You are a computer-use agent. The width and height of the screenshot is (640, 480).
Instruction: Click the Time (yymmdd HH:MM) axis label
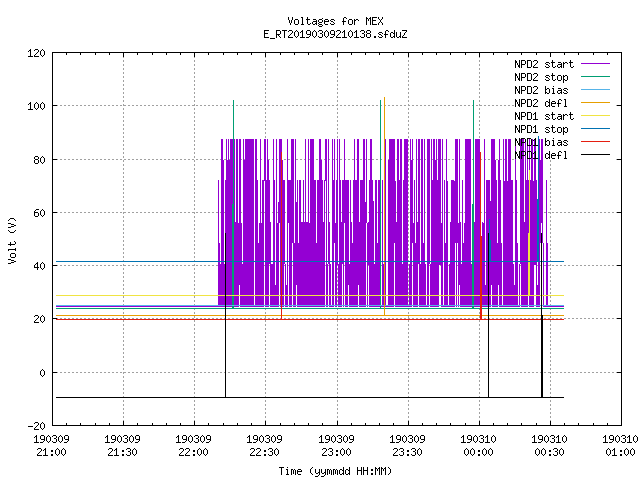click(x=335, y=471)
